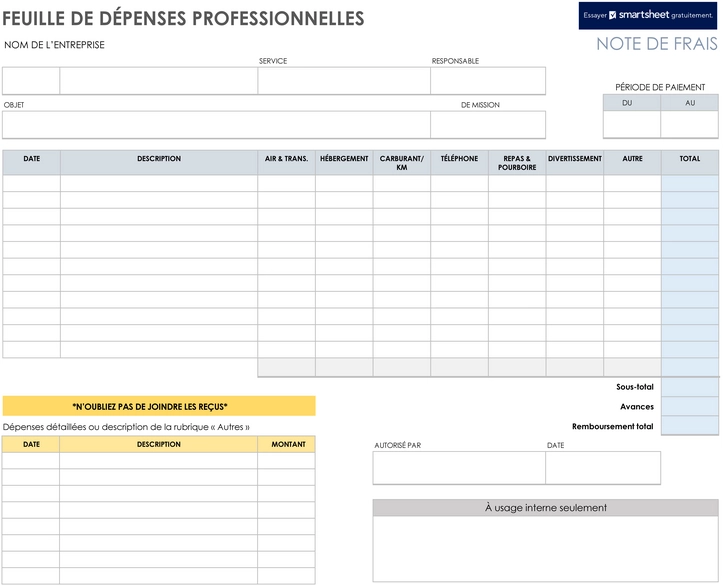The image size is (723, 586).
Task: Select the TÉLÉPHONE column header
Action: pyautogui.click(x=459, y=163)
